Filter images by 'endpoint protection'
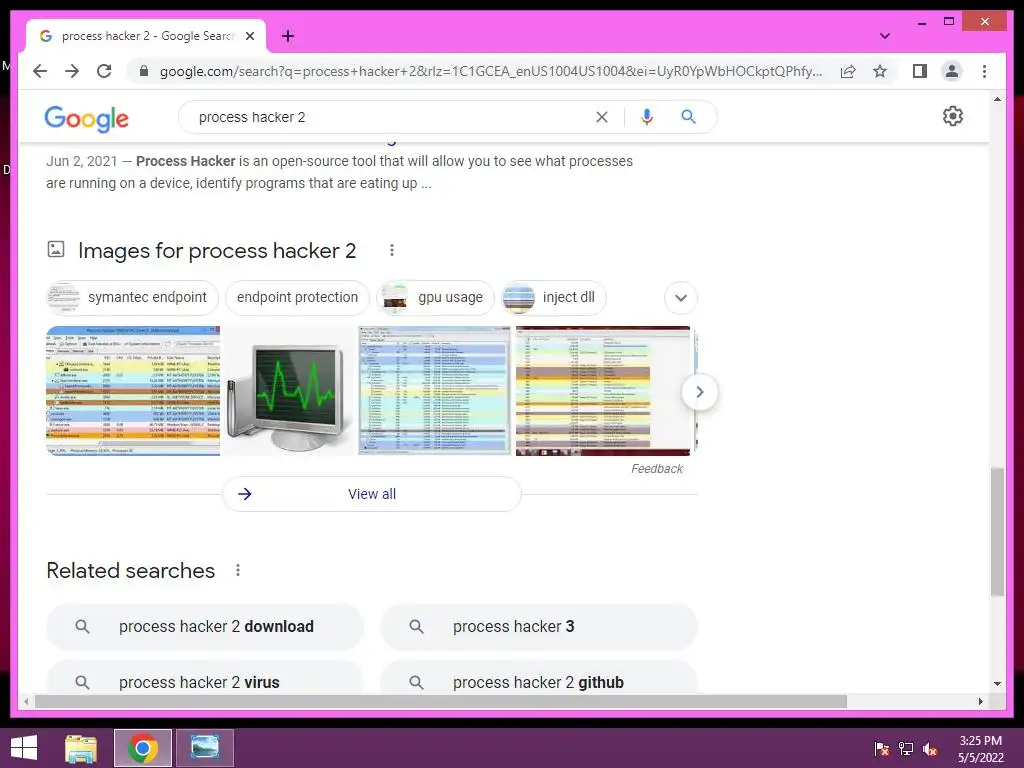Viewport: 1024px width, 768px height. 297,298
